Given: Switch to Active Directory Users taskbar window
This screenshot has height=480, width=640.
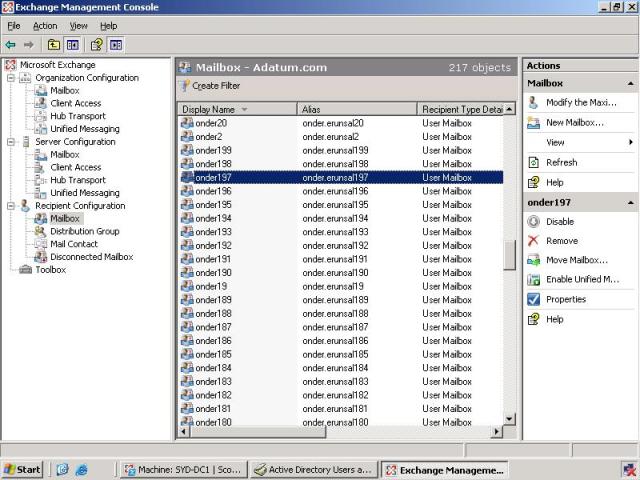Looking at the screenshot, I should 314,470.
